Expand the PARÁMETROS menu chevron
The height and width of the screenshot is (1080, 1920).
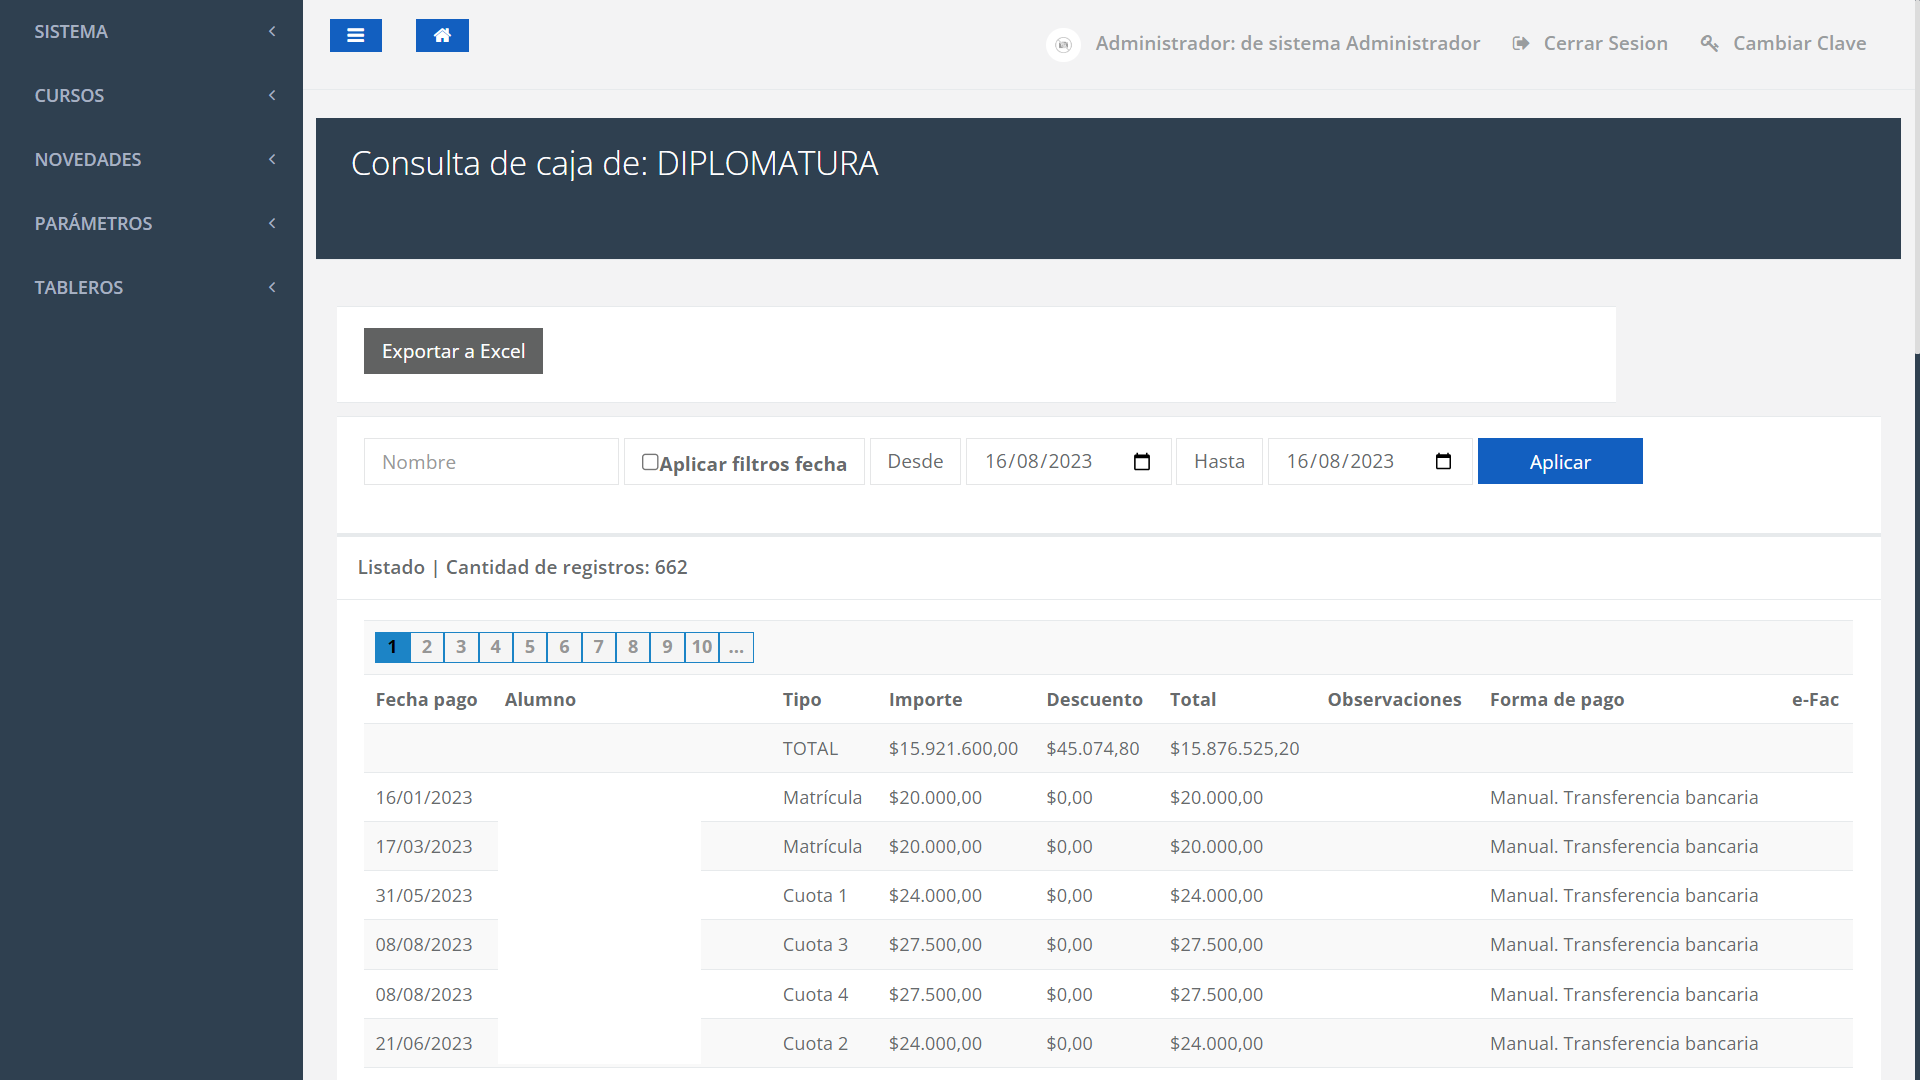272,224
